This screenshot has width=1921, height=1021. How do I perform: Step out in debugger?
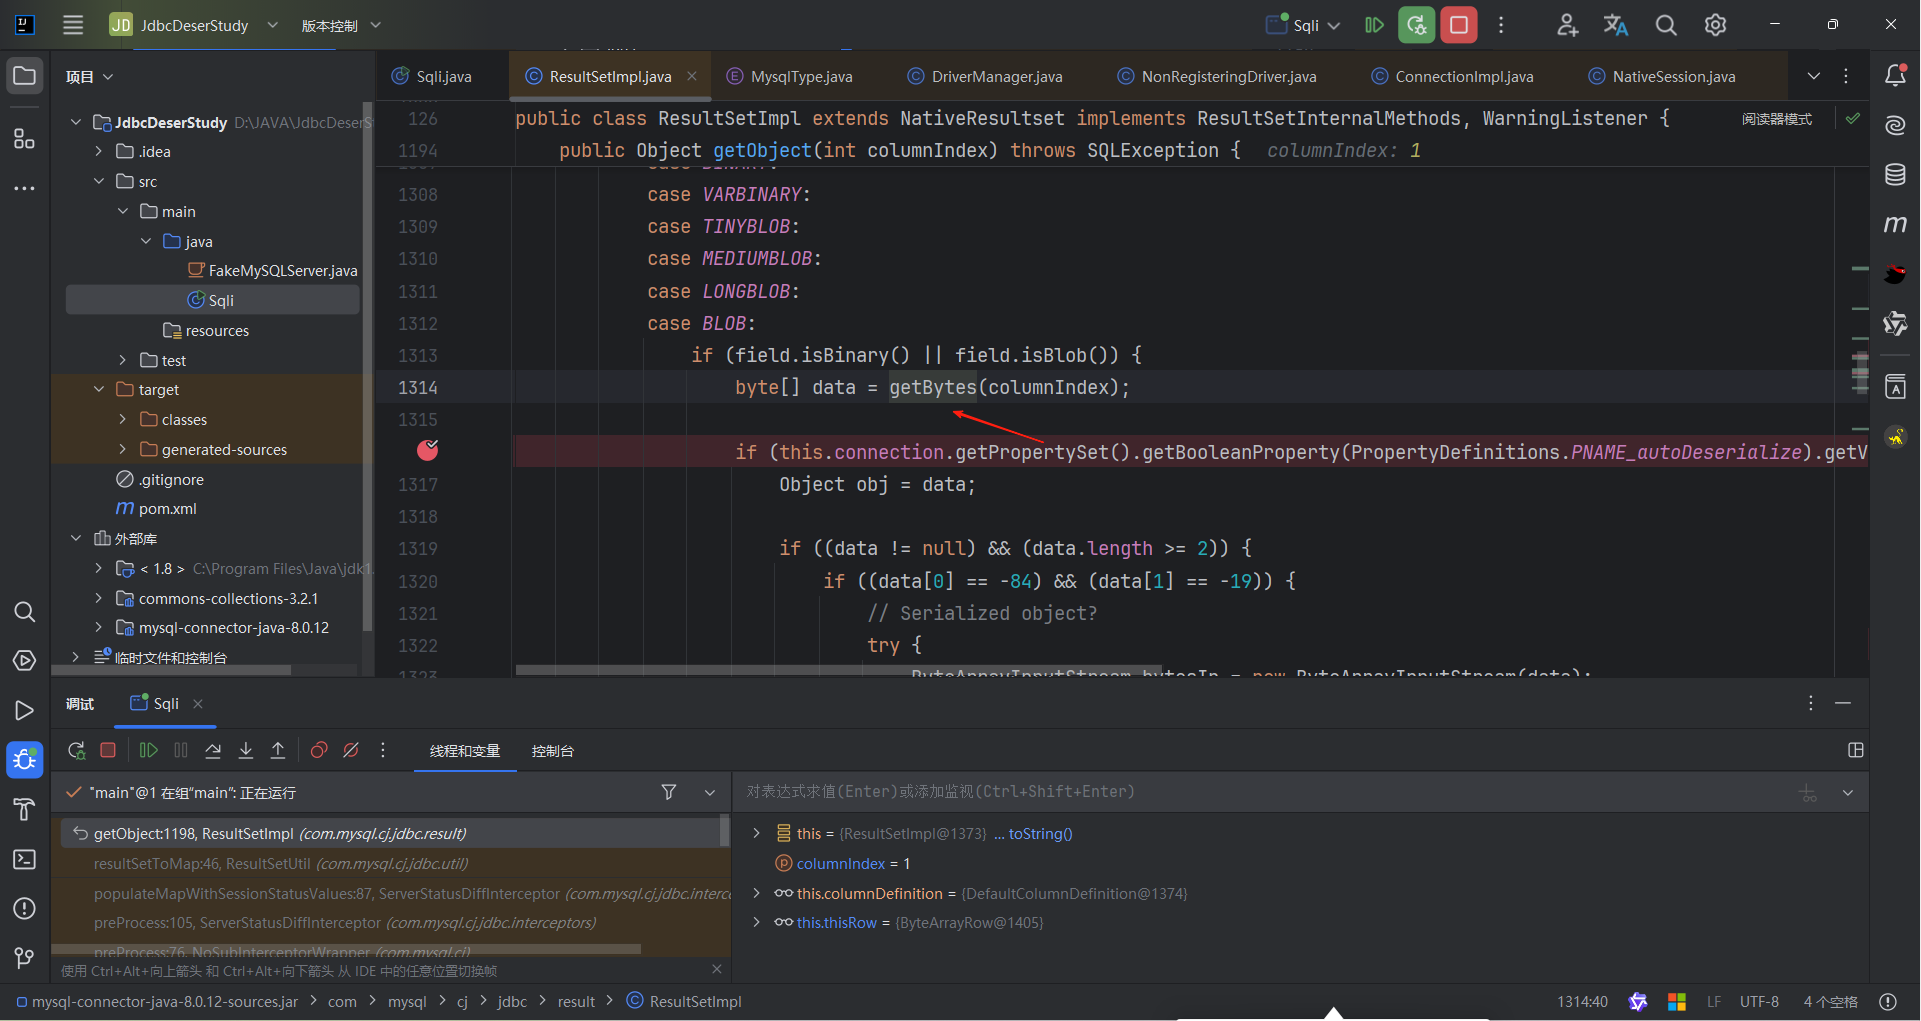(278, 750)
